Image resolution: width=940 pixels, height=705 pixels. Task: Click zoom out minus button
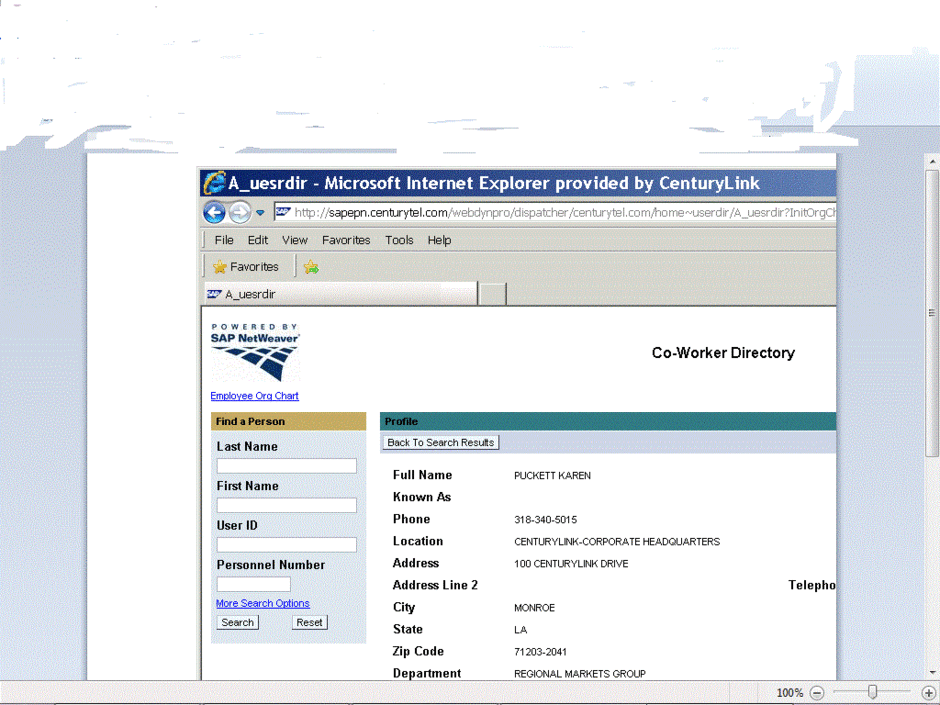pyautogui.click(x=817, y=693)
